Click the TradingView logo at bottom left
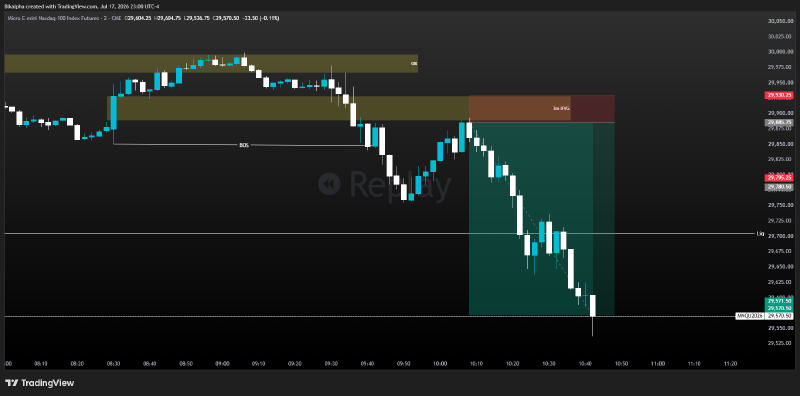Image resolution: width=800 pixels, height=396 pixels. coord(39,383)
